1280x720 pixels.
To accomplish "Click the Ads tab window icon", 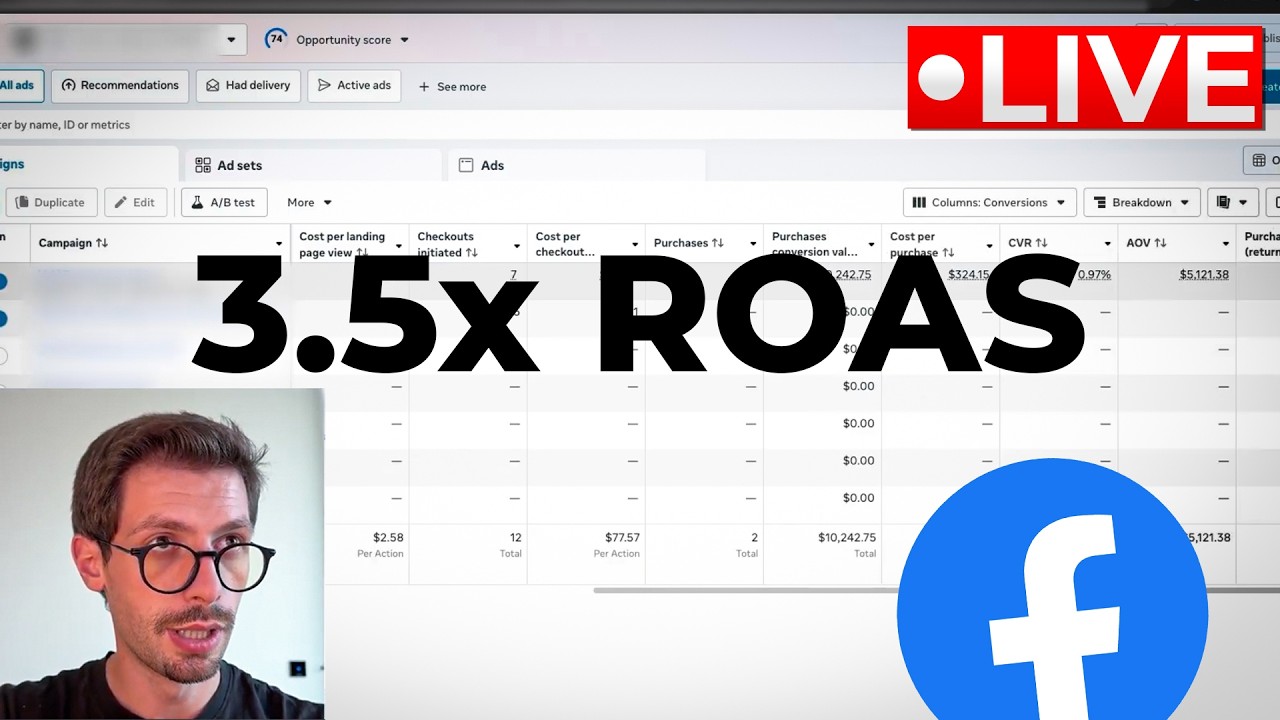I will coord(466,165).
